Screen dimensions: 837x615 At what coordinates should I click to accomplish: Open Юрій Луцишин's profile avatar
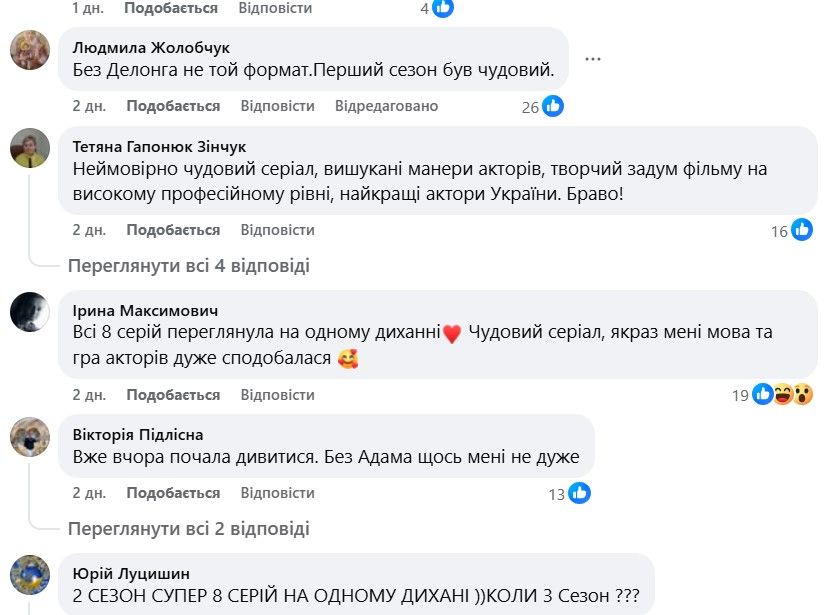(30, 575)
